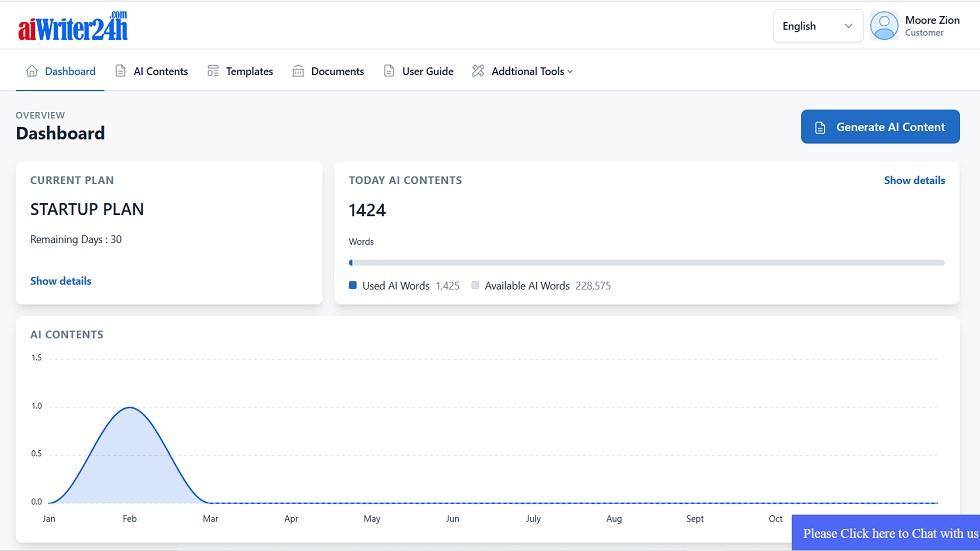Click the user avatar icon
The height and width of the screenshot is (551, 980).
884,26
